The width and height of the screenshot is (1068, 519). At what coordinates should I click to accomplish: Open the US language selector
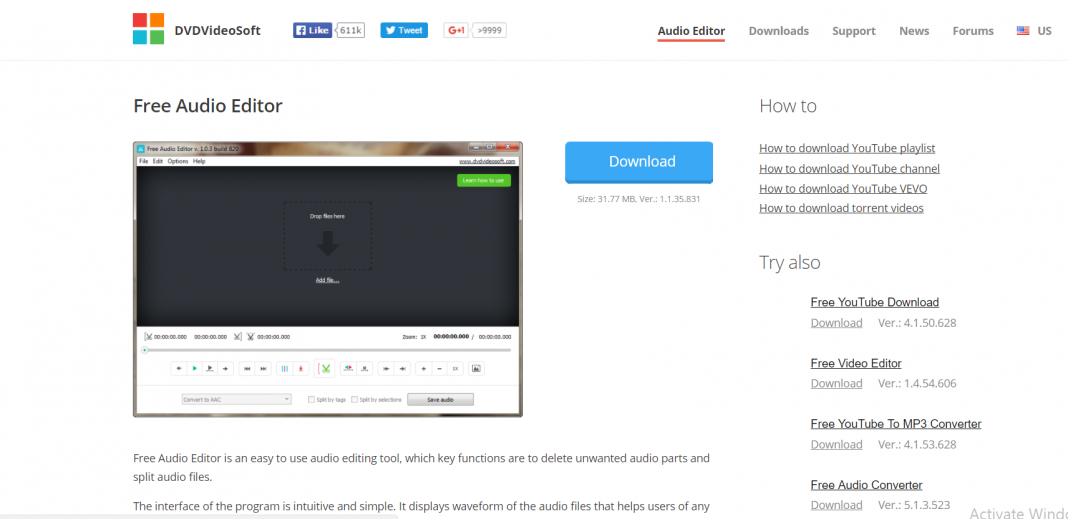pyautogui.click(x=1034, y=31)
